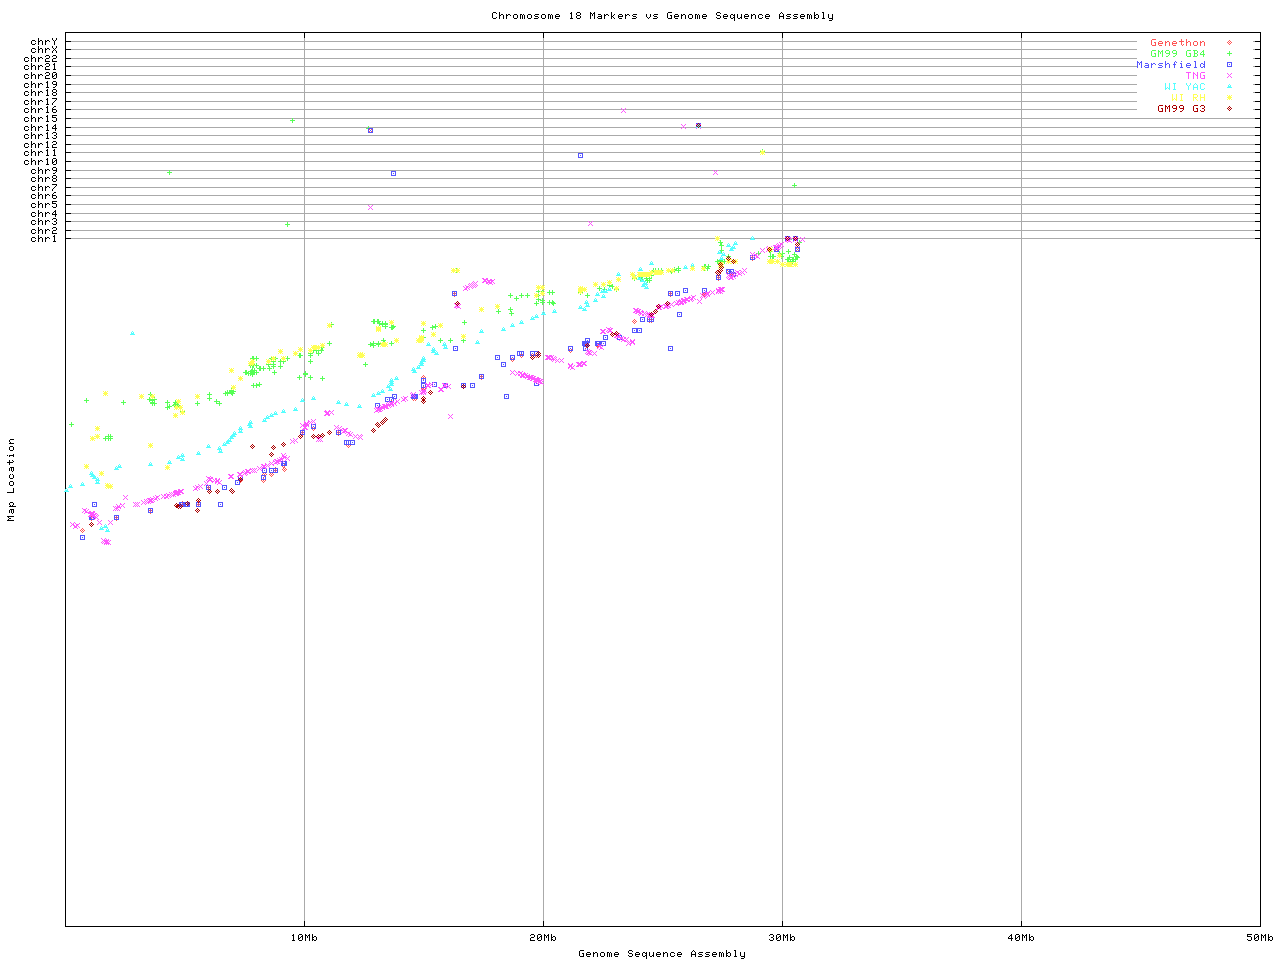Click the 10Mb x-axis tick label
Viewport: 1280px width, 960px height.
pos(304,938)
